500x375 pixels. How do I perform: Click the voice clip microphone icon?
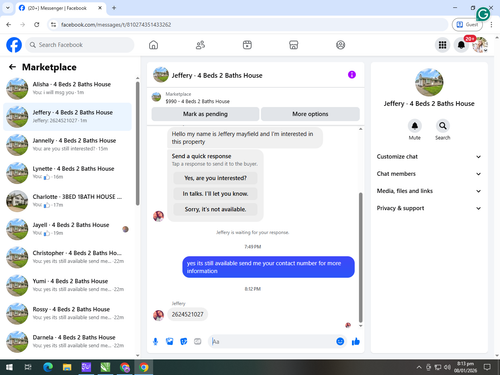pos(155,341)
